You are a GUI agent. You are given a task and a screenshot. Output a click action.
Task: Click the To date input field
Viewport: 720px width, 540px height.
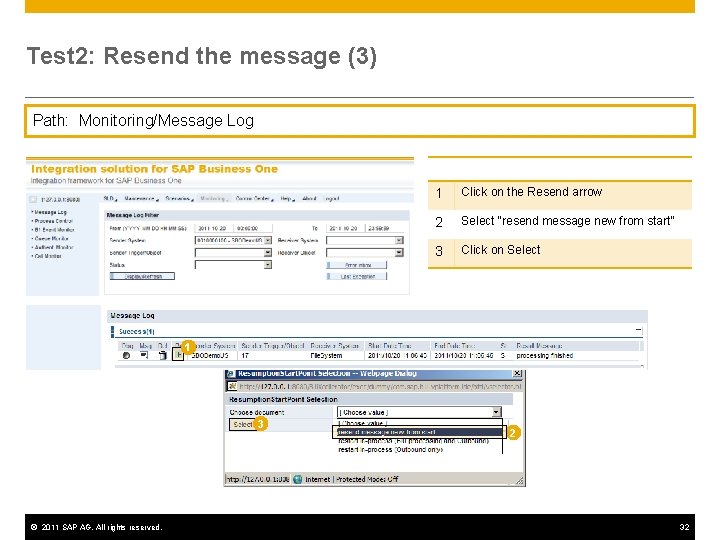(x=345, y=228)
